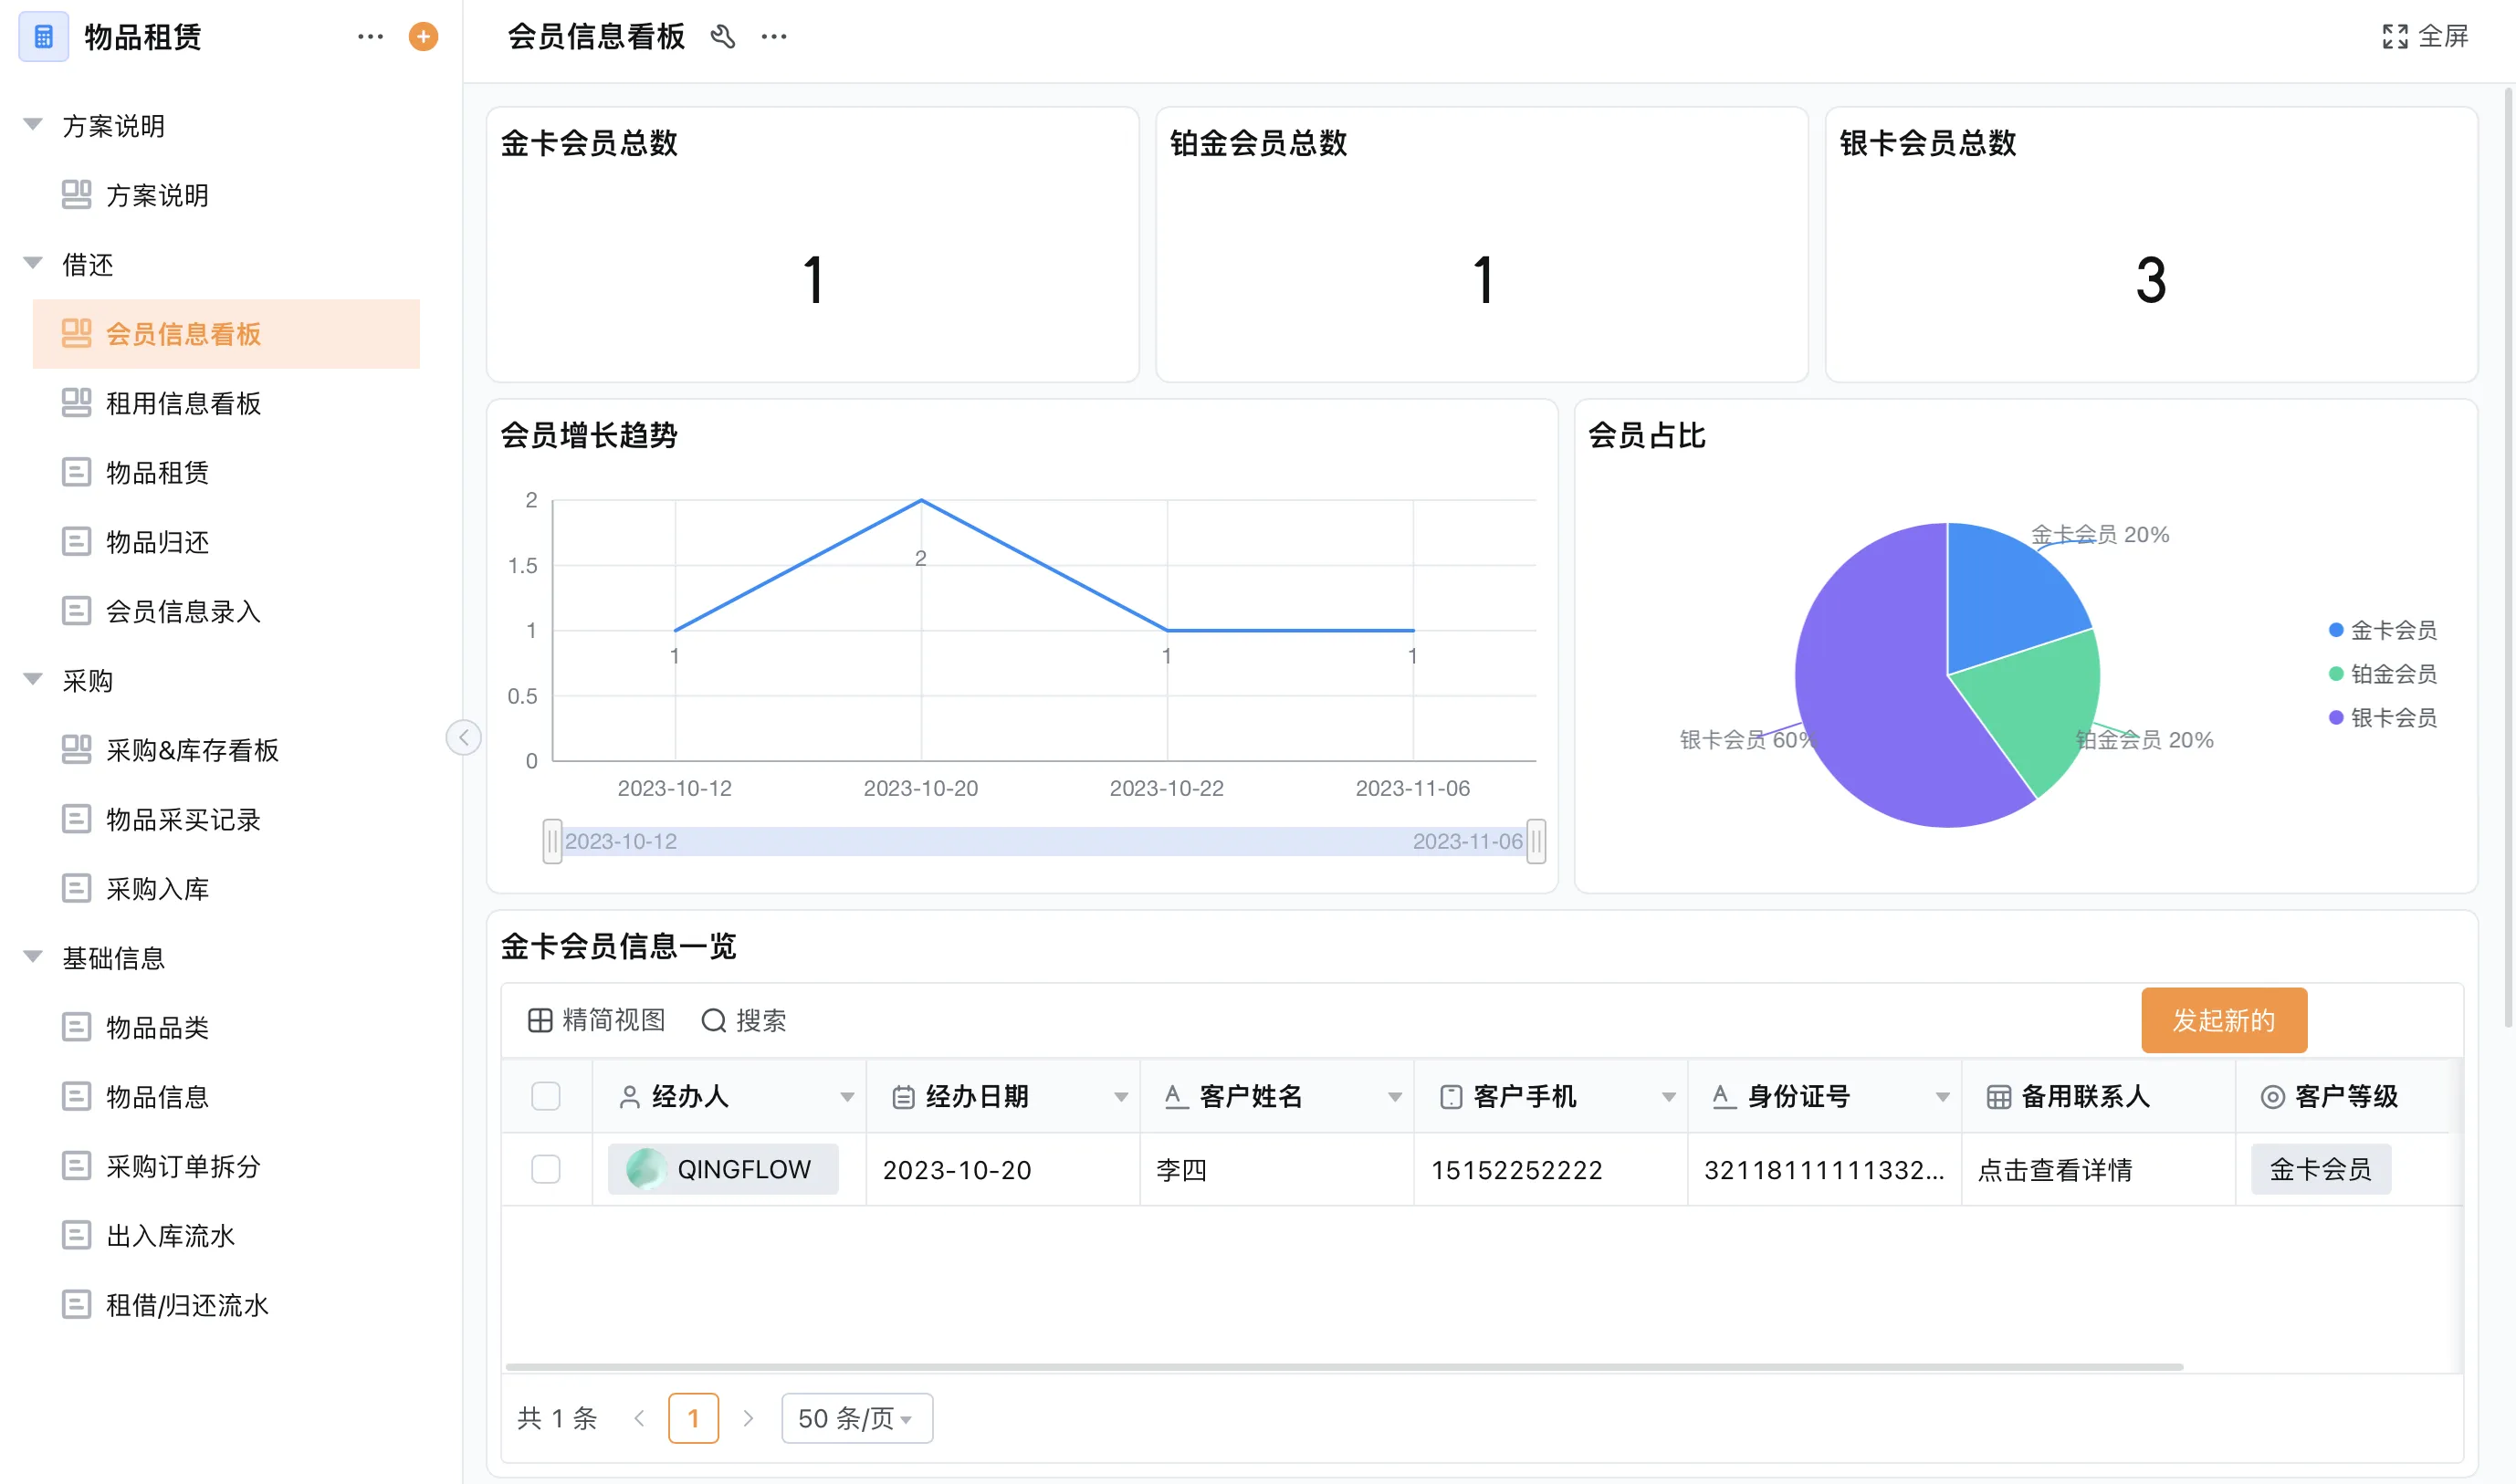Open 物品采买记录 in the sidebar

click(183, 820)
